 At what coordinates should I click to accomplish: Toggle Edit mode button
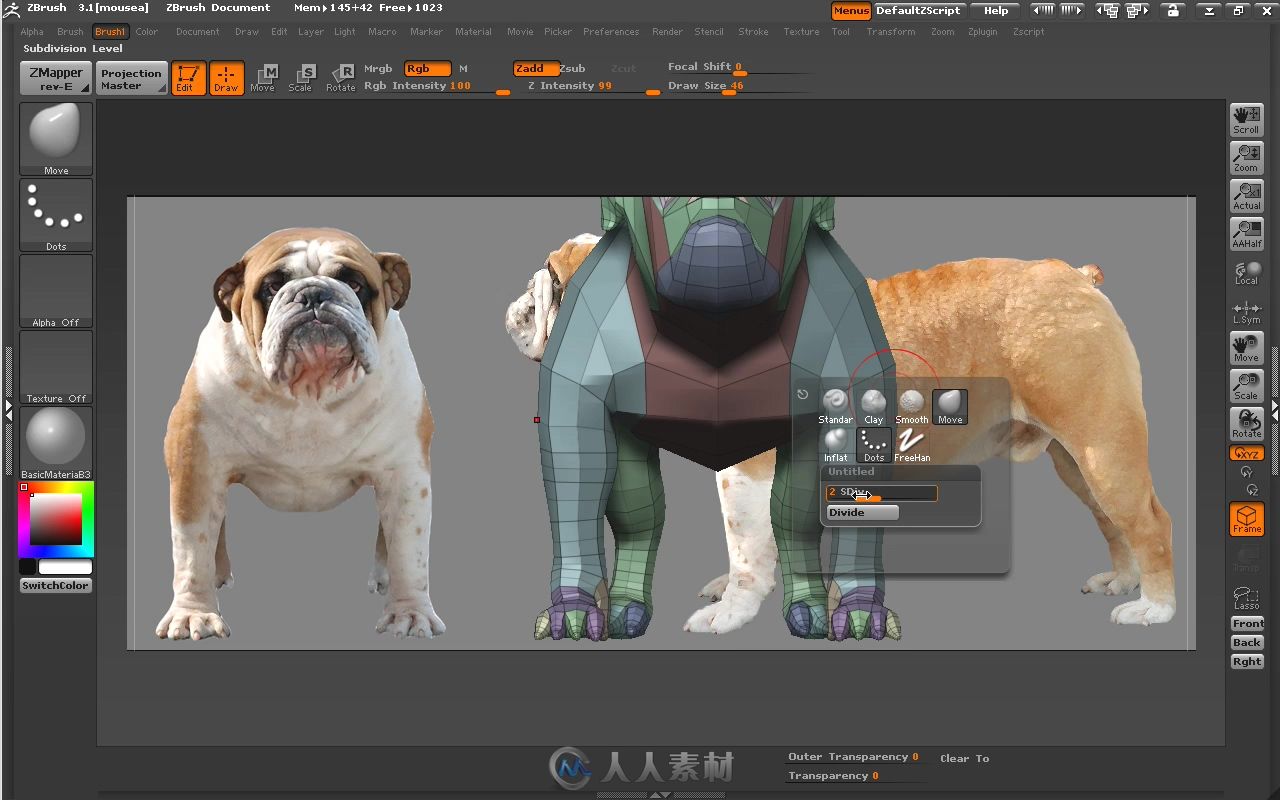188,78
